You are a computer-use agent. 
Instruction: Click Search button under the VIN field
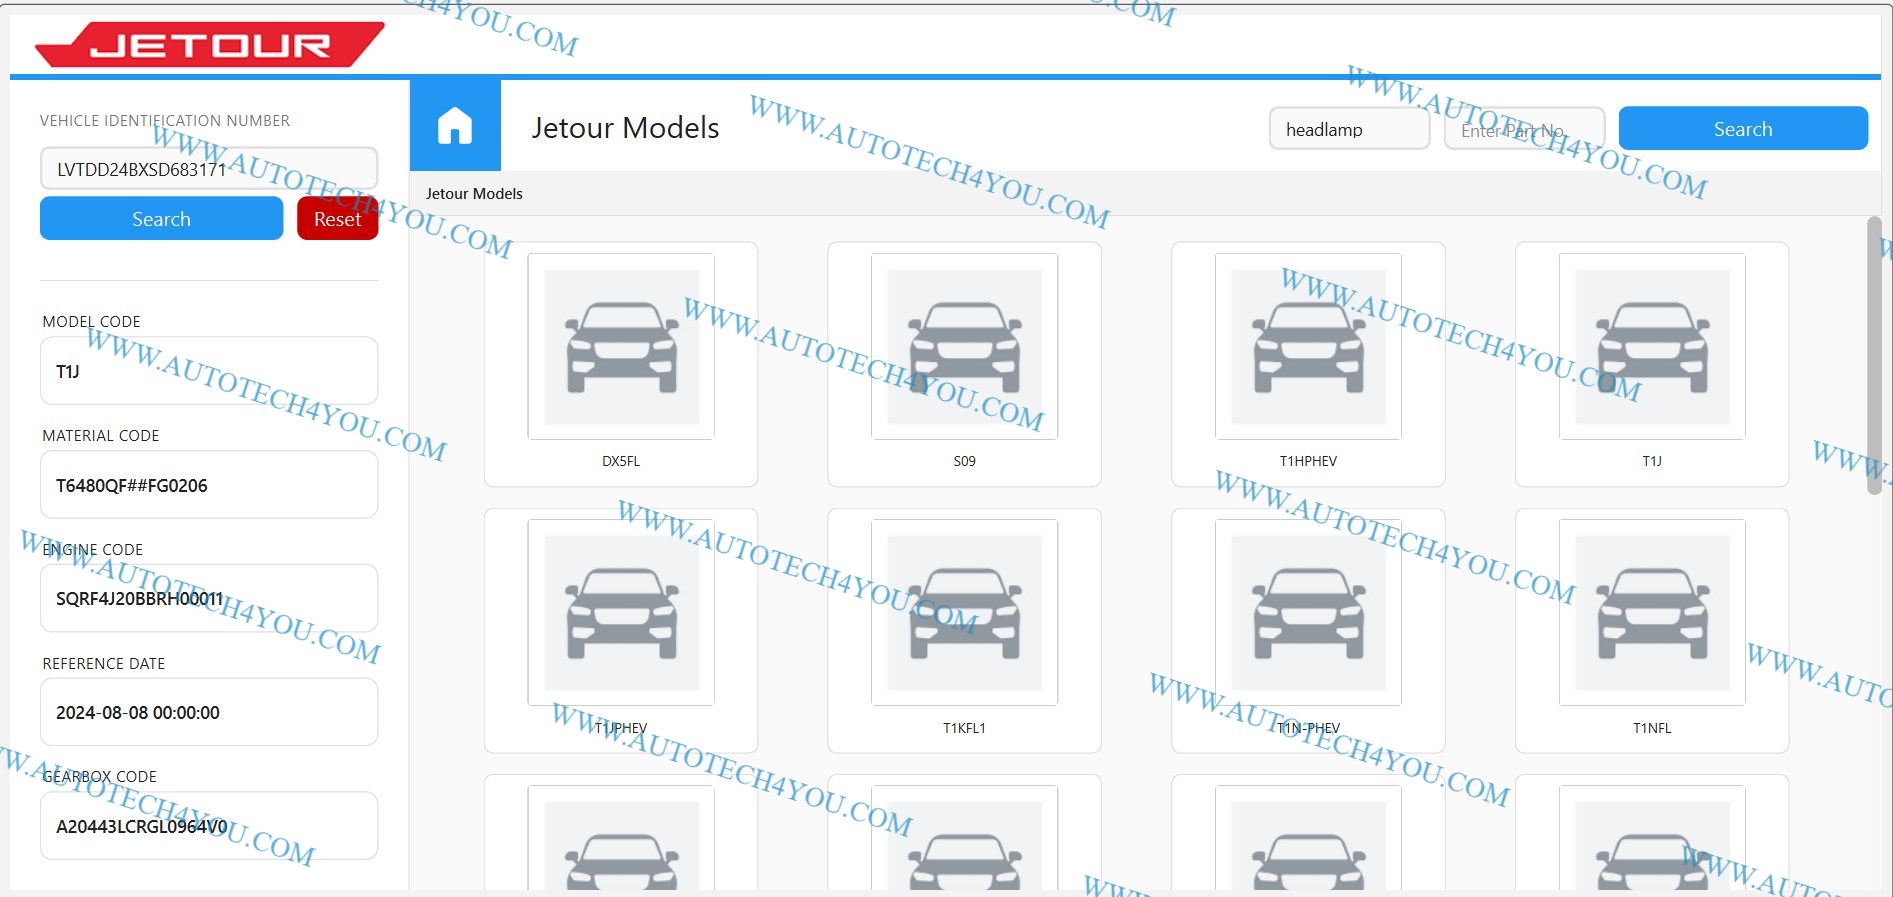[x=161, y=219]
